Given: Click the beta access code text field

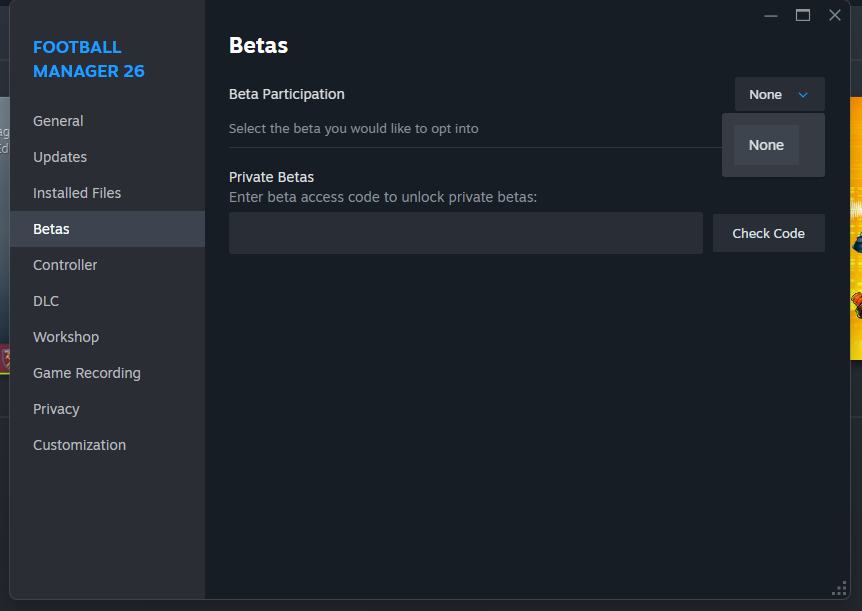Looking at the screenshot, I should click(465, 233).
